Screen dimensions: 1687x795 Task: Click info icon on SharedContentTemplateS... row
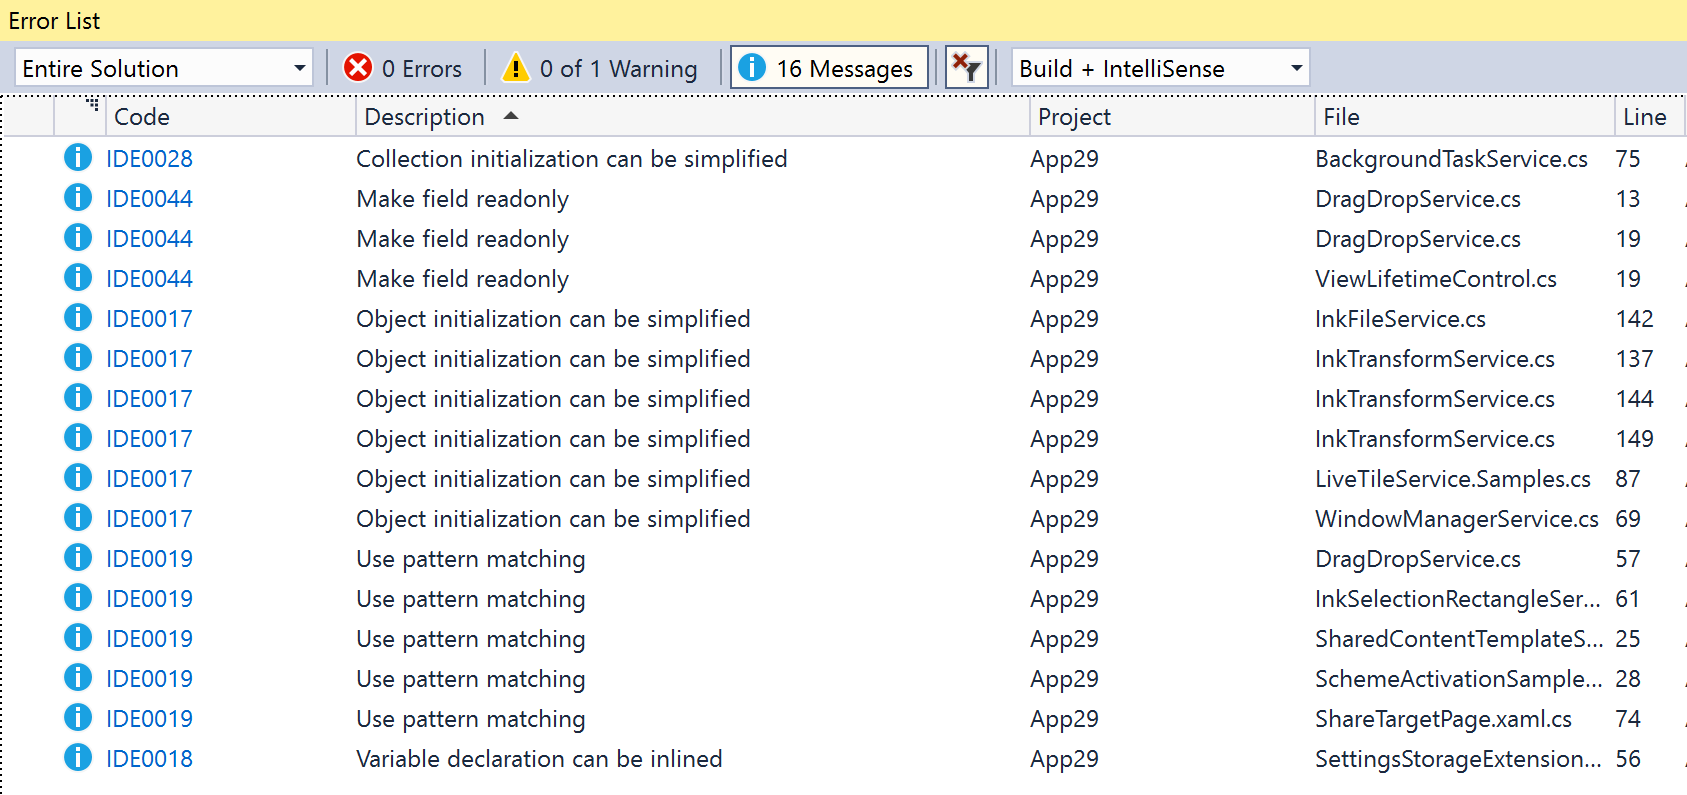click(78, 637)
